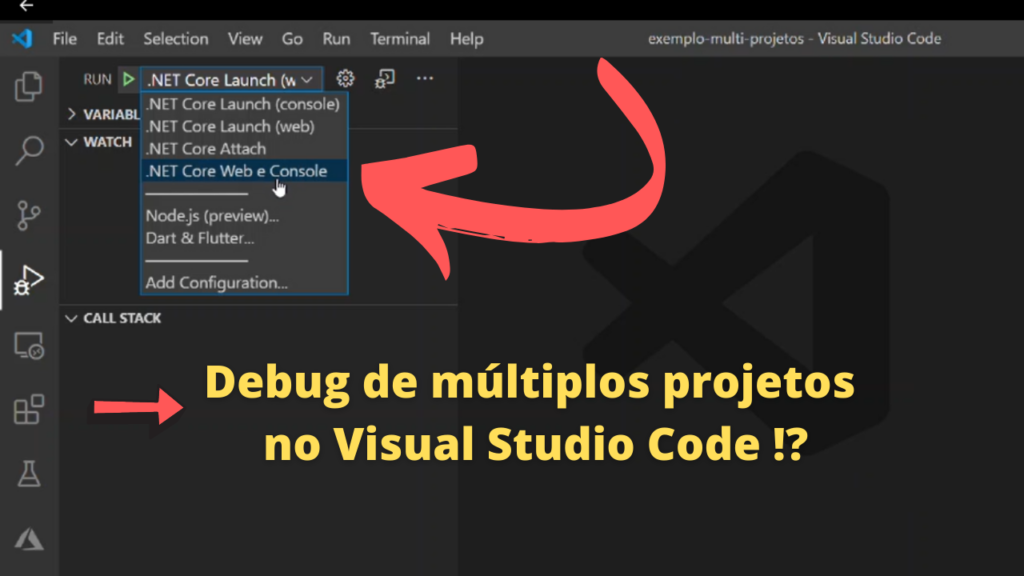Click the Run and Debug sidebar icon

[30, 281]
